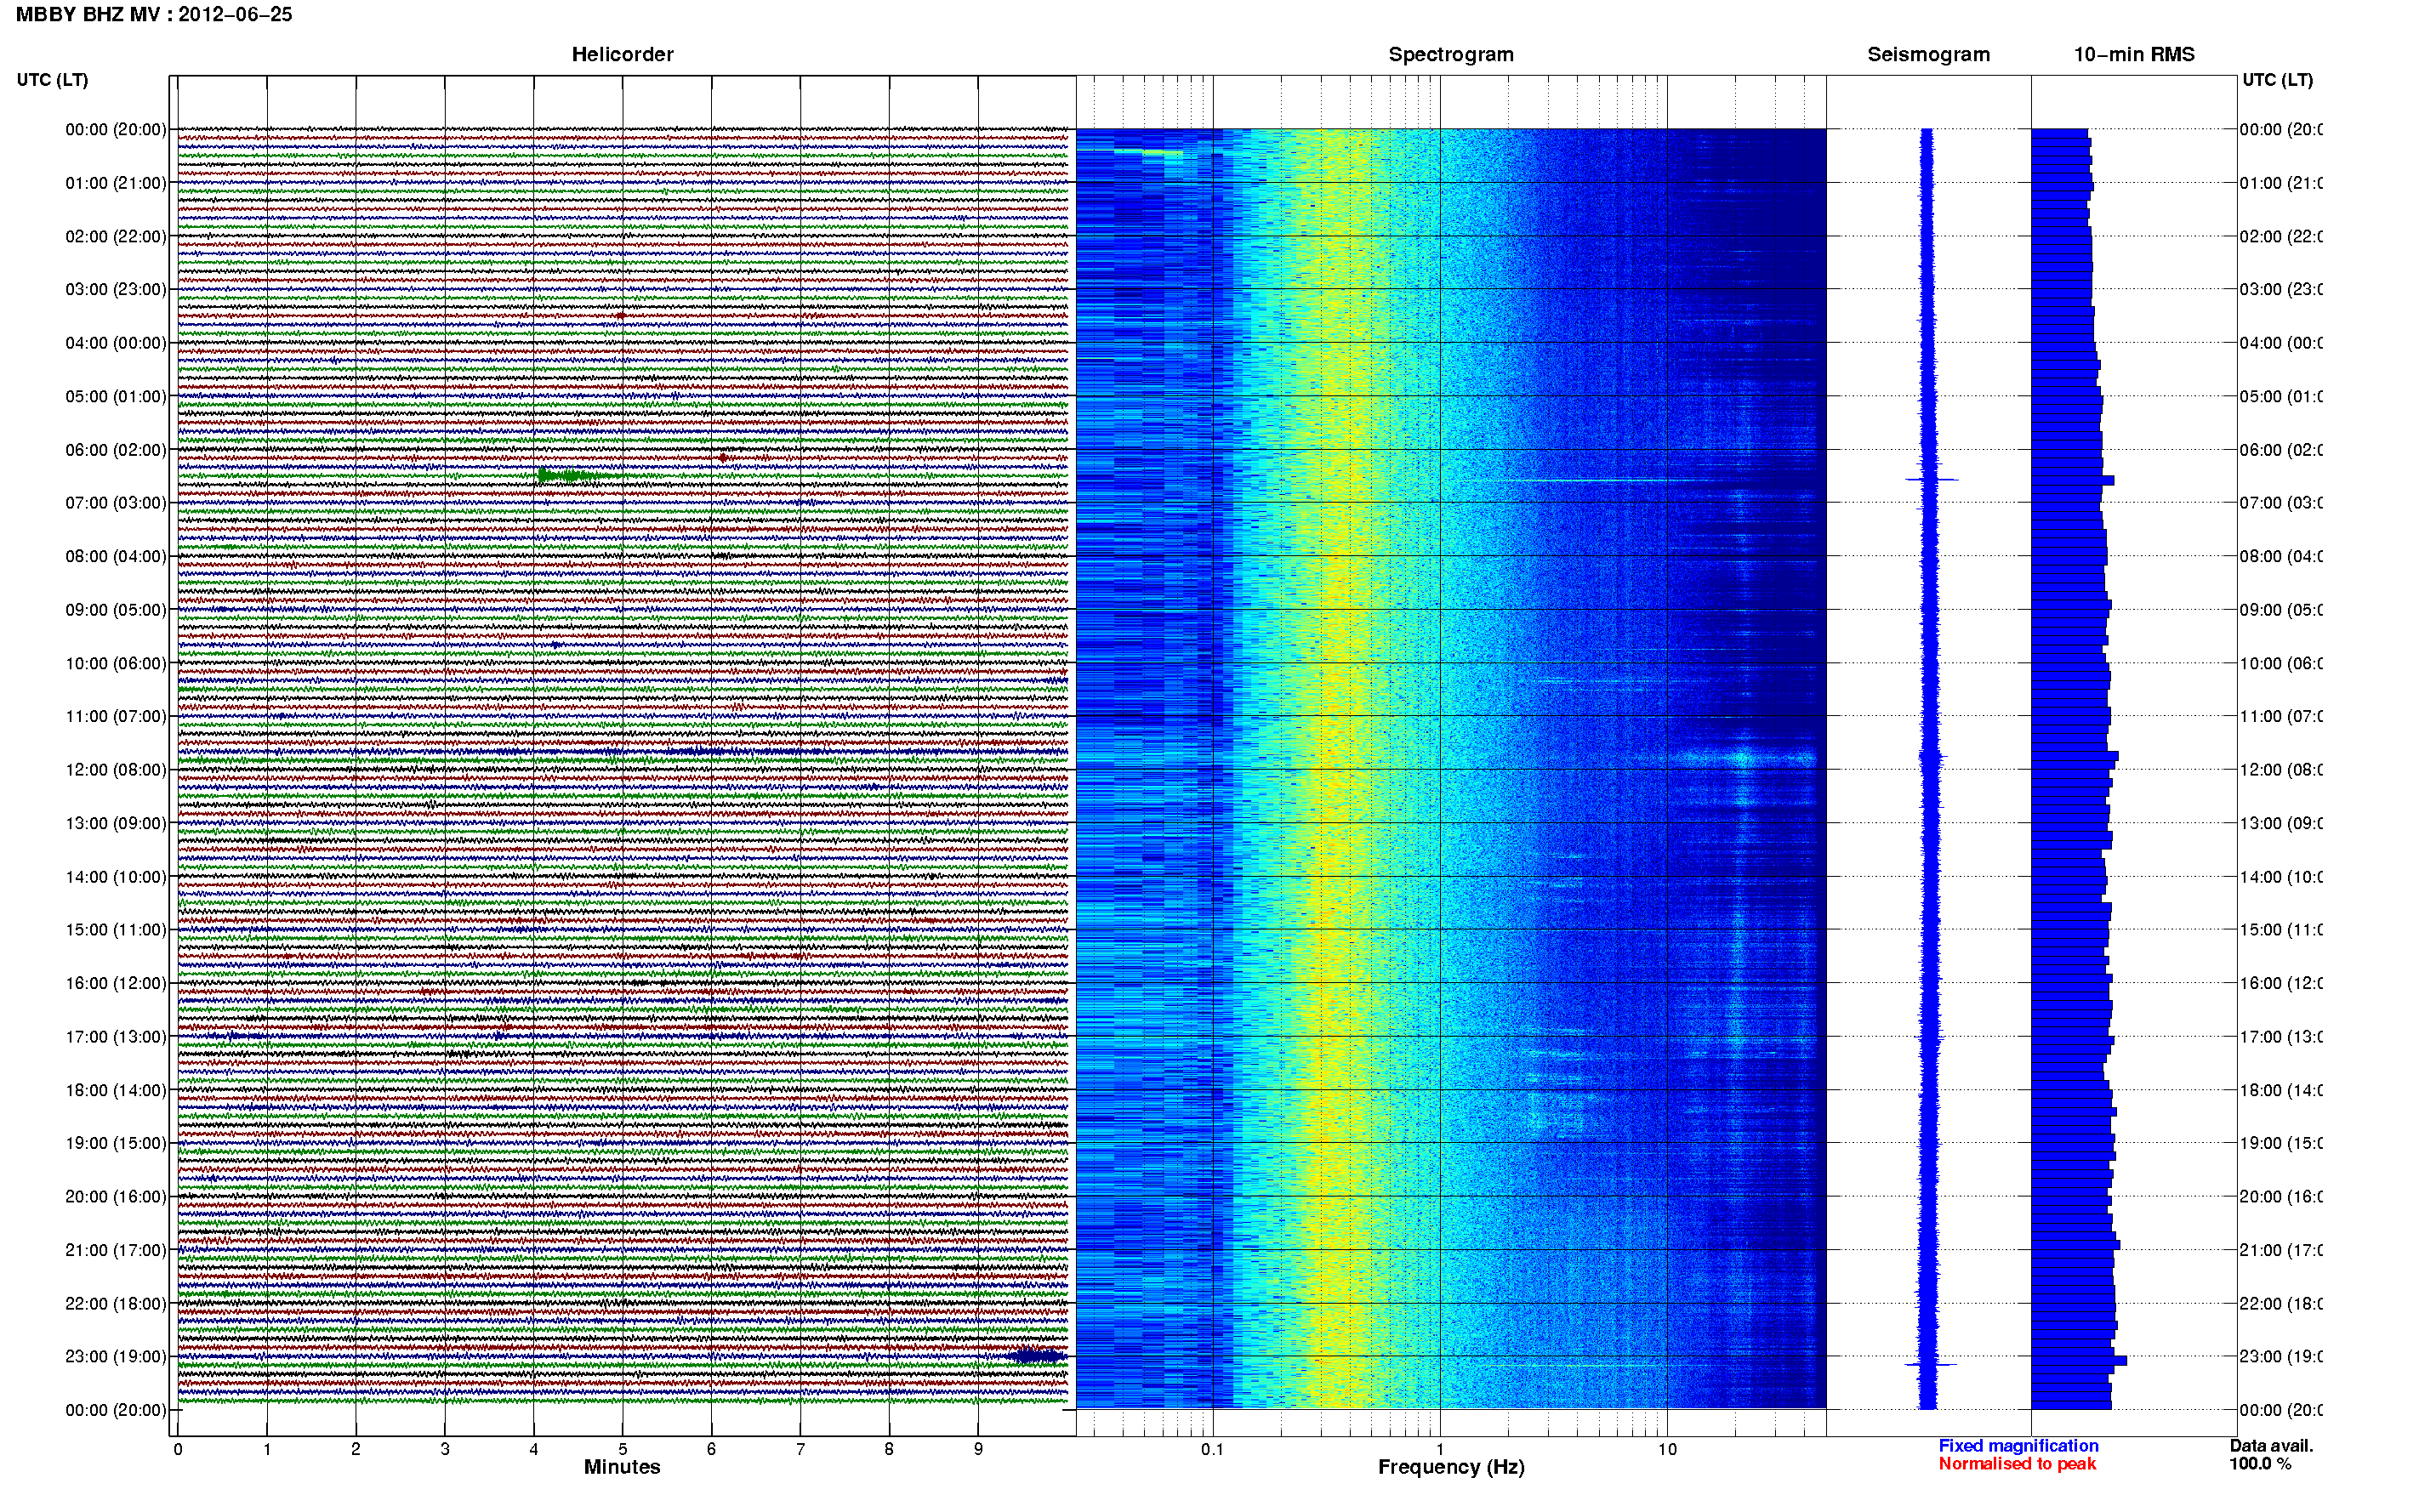Click the 'Data avail.' label
The height and width of the screenshot is (1512, 2419).
click(2271, 1446)
